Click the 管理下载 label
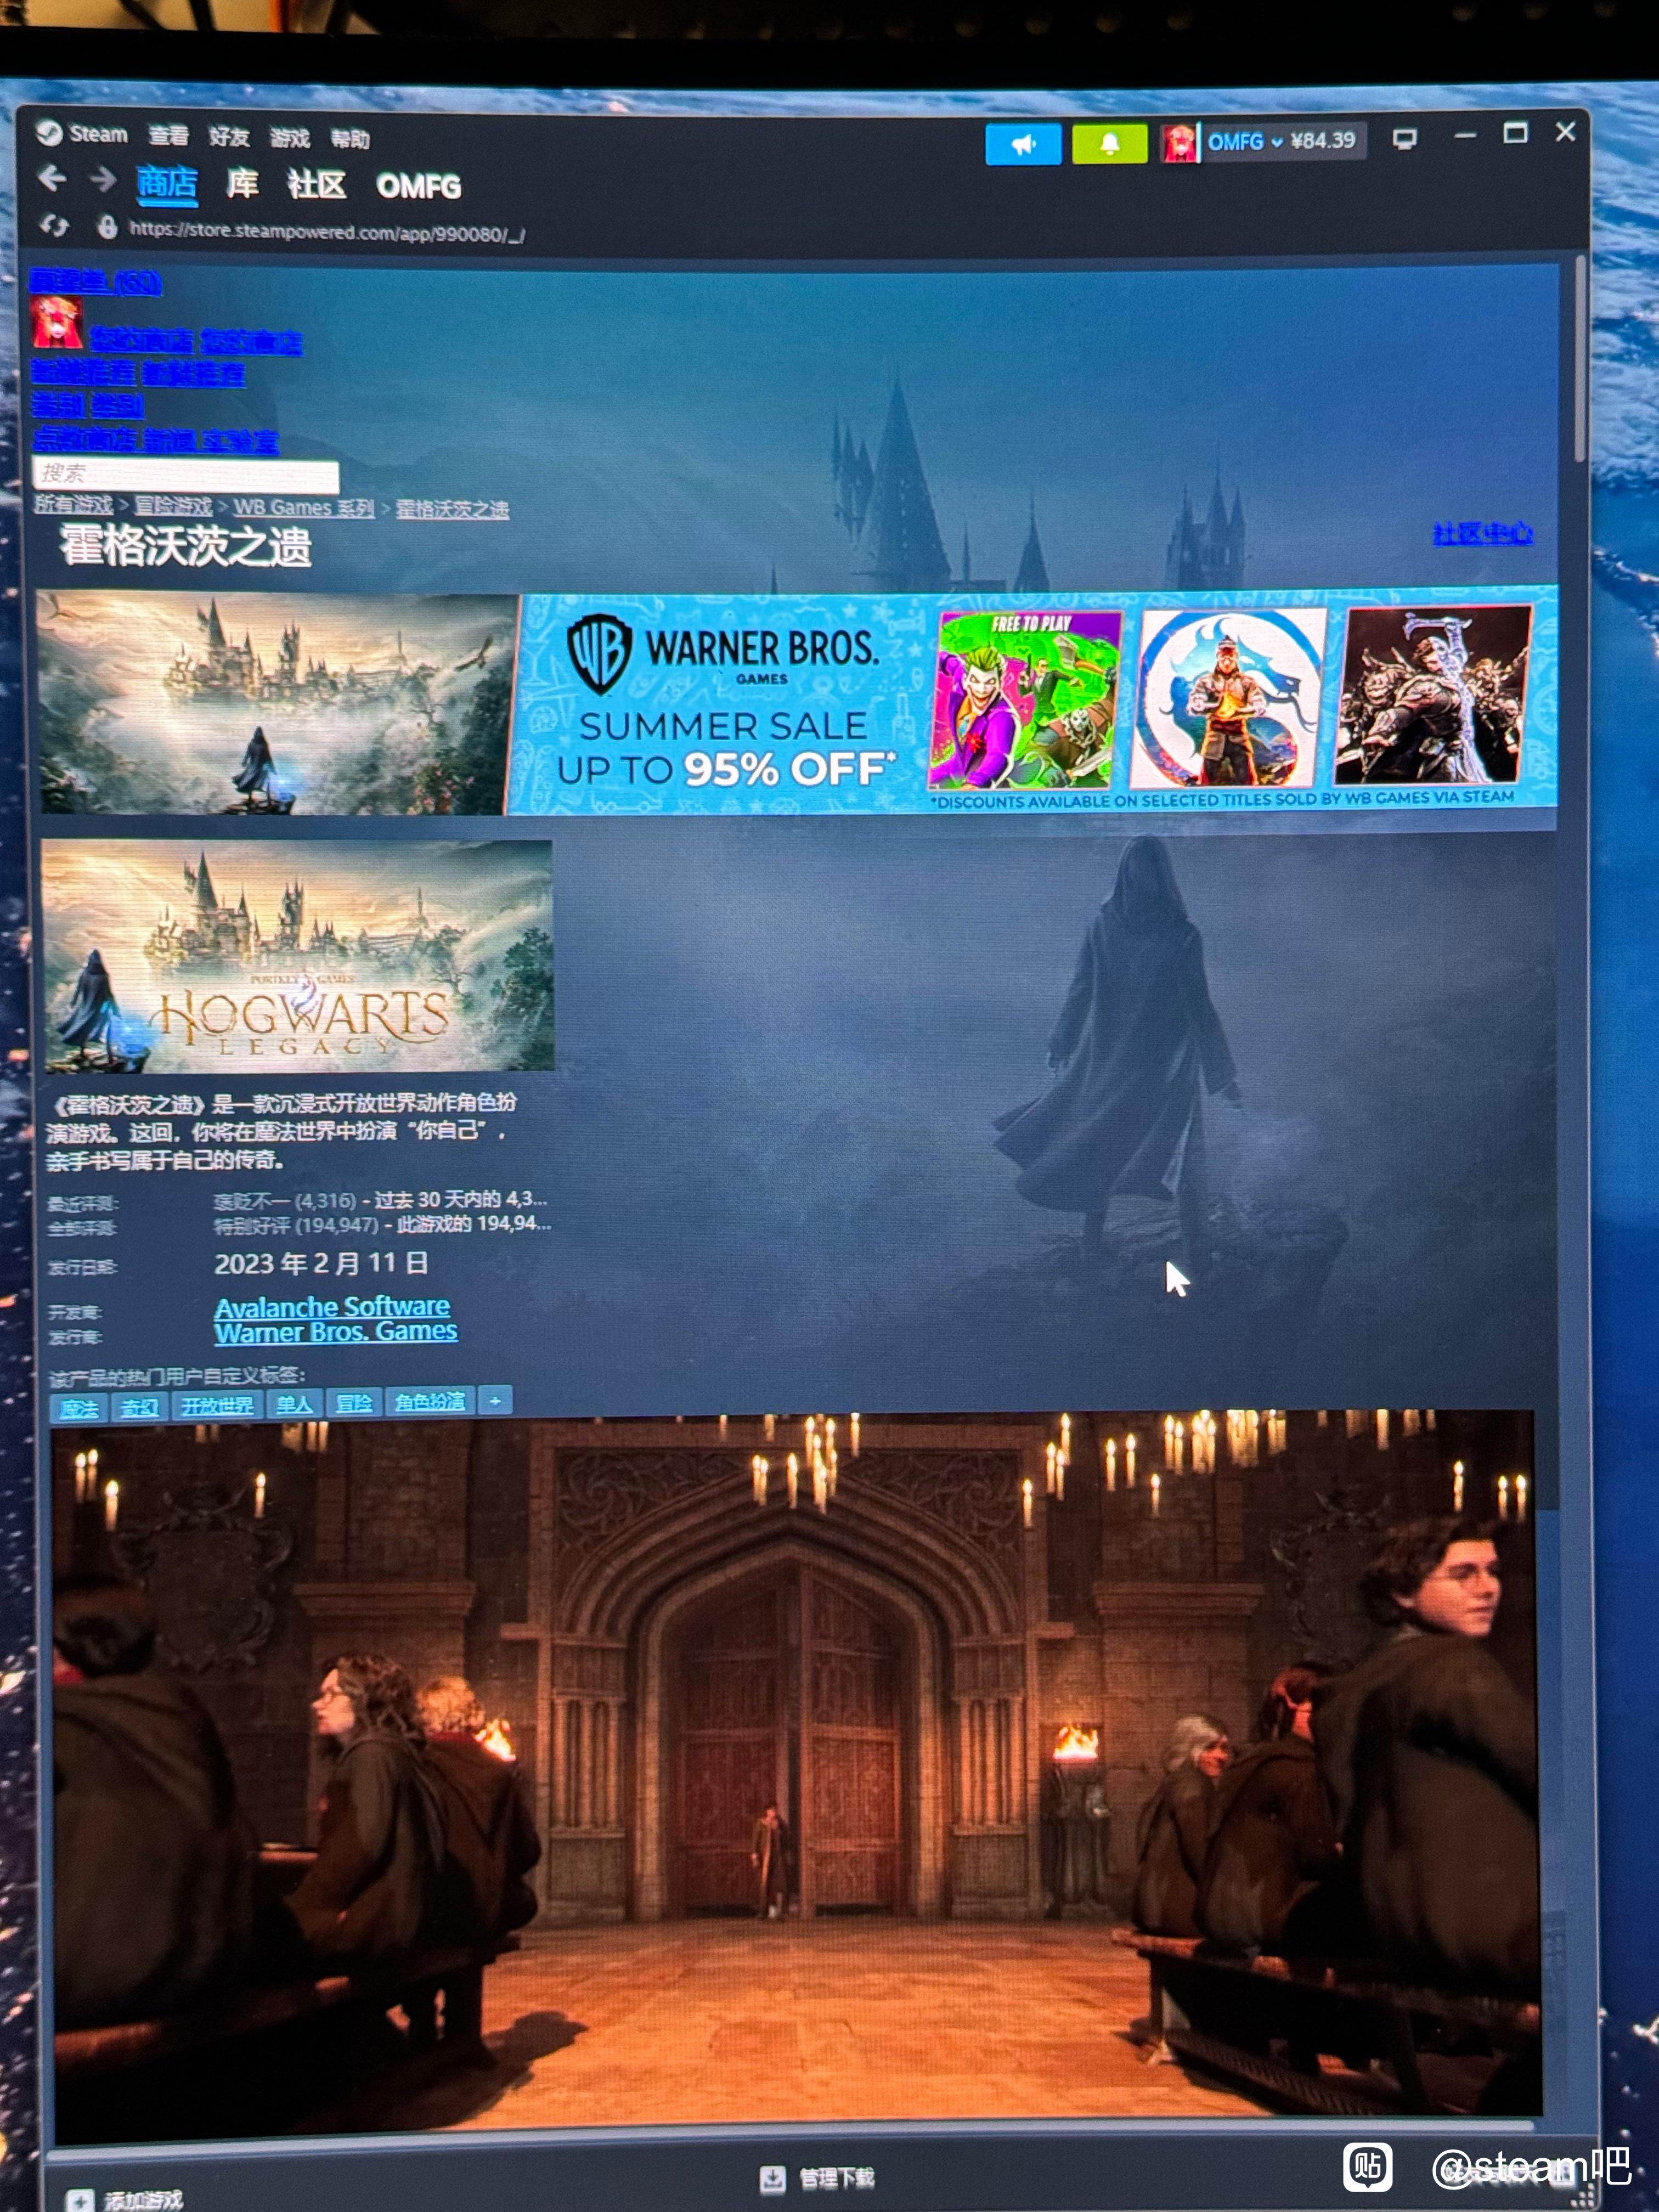The image size is (1659, 2212). click(x=836, y=2178)
